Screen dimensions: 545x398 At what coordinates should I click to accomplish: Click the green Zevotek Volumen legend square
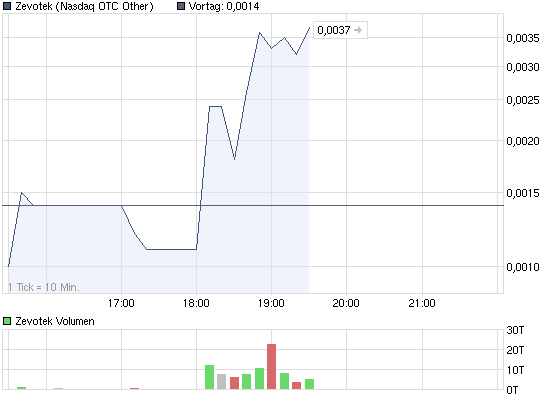pyautogui.click(x=7, y=321)
